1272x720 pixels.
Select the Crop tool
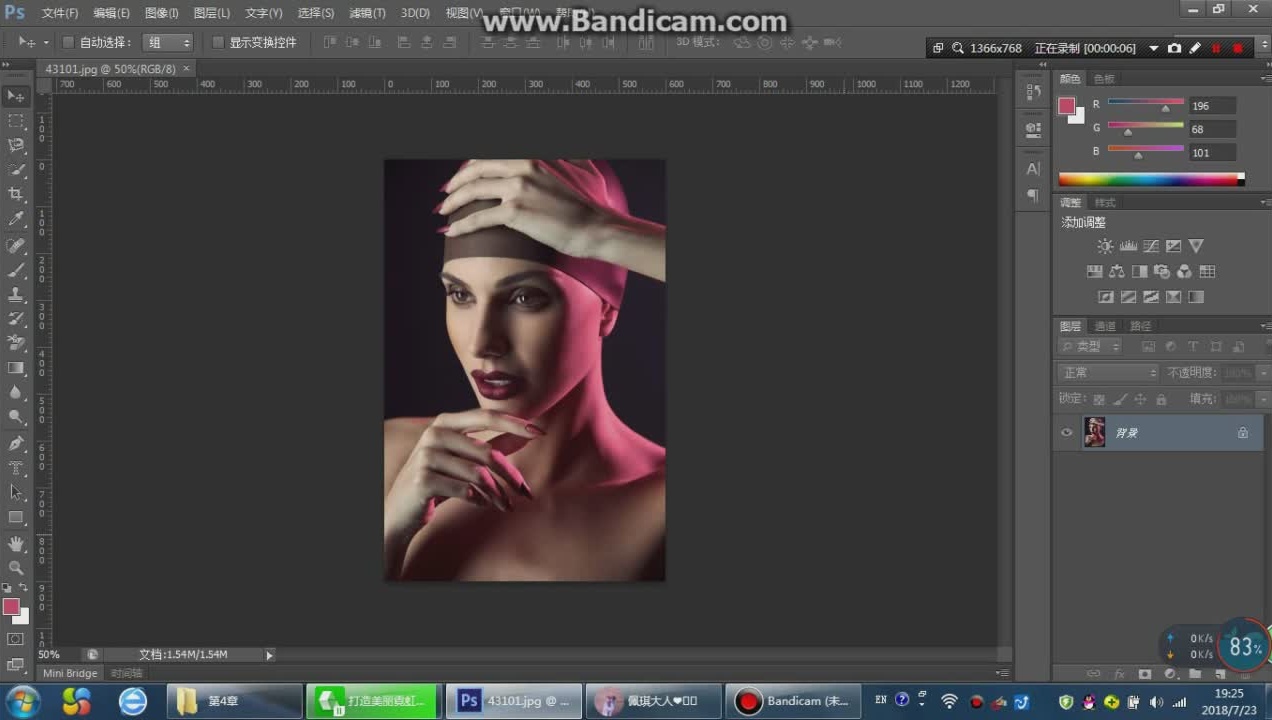[16, 194]
